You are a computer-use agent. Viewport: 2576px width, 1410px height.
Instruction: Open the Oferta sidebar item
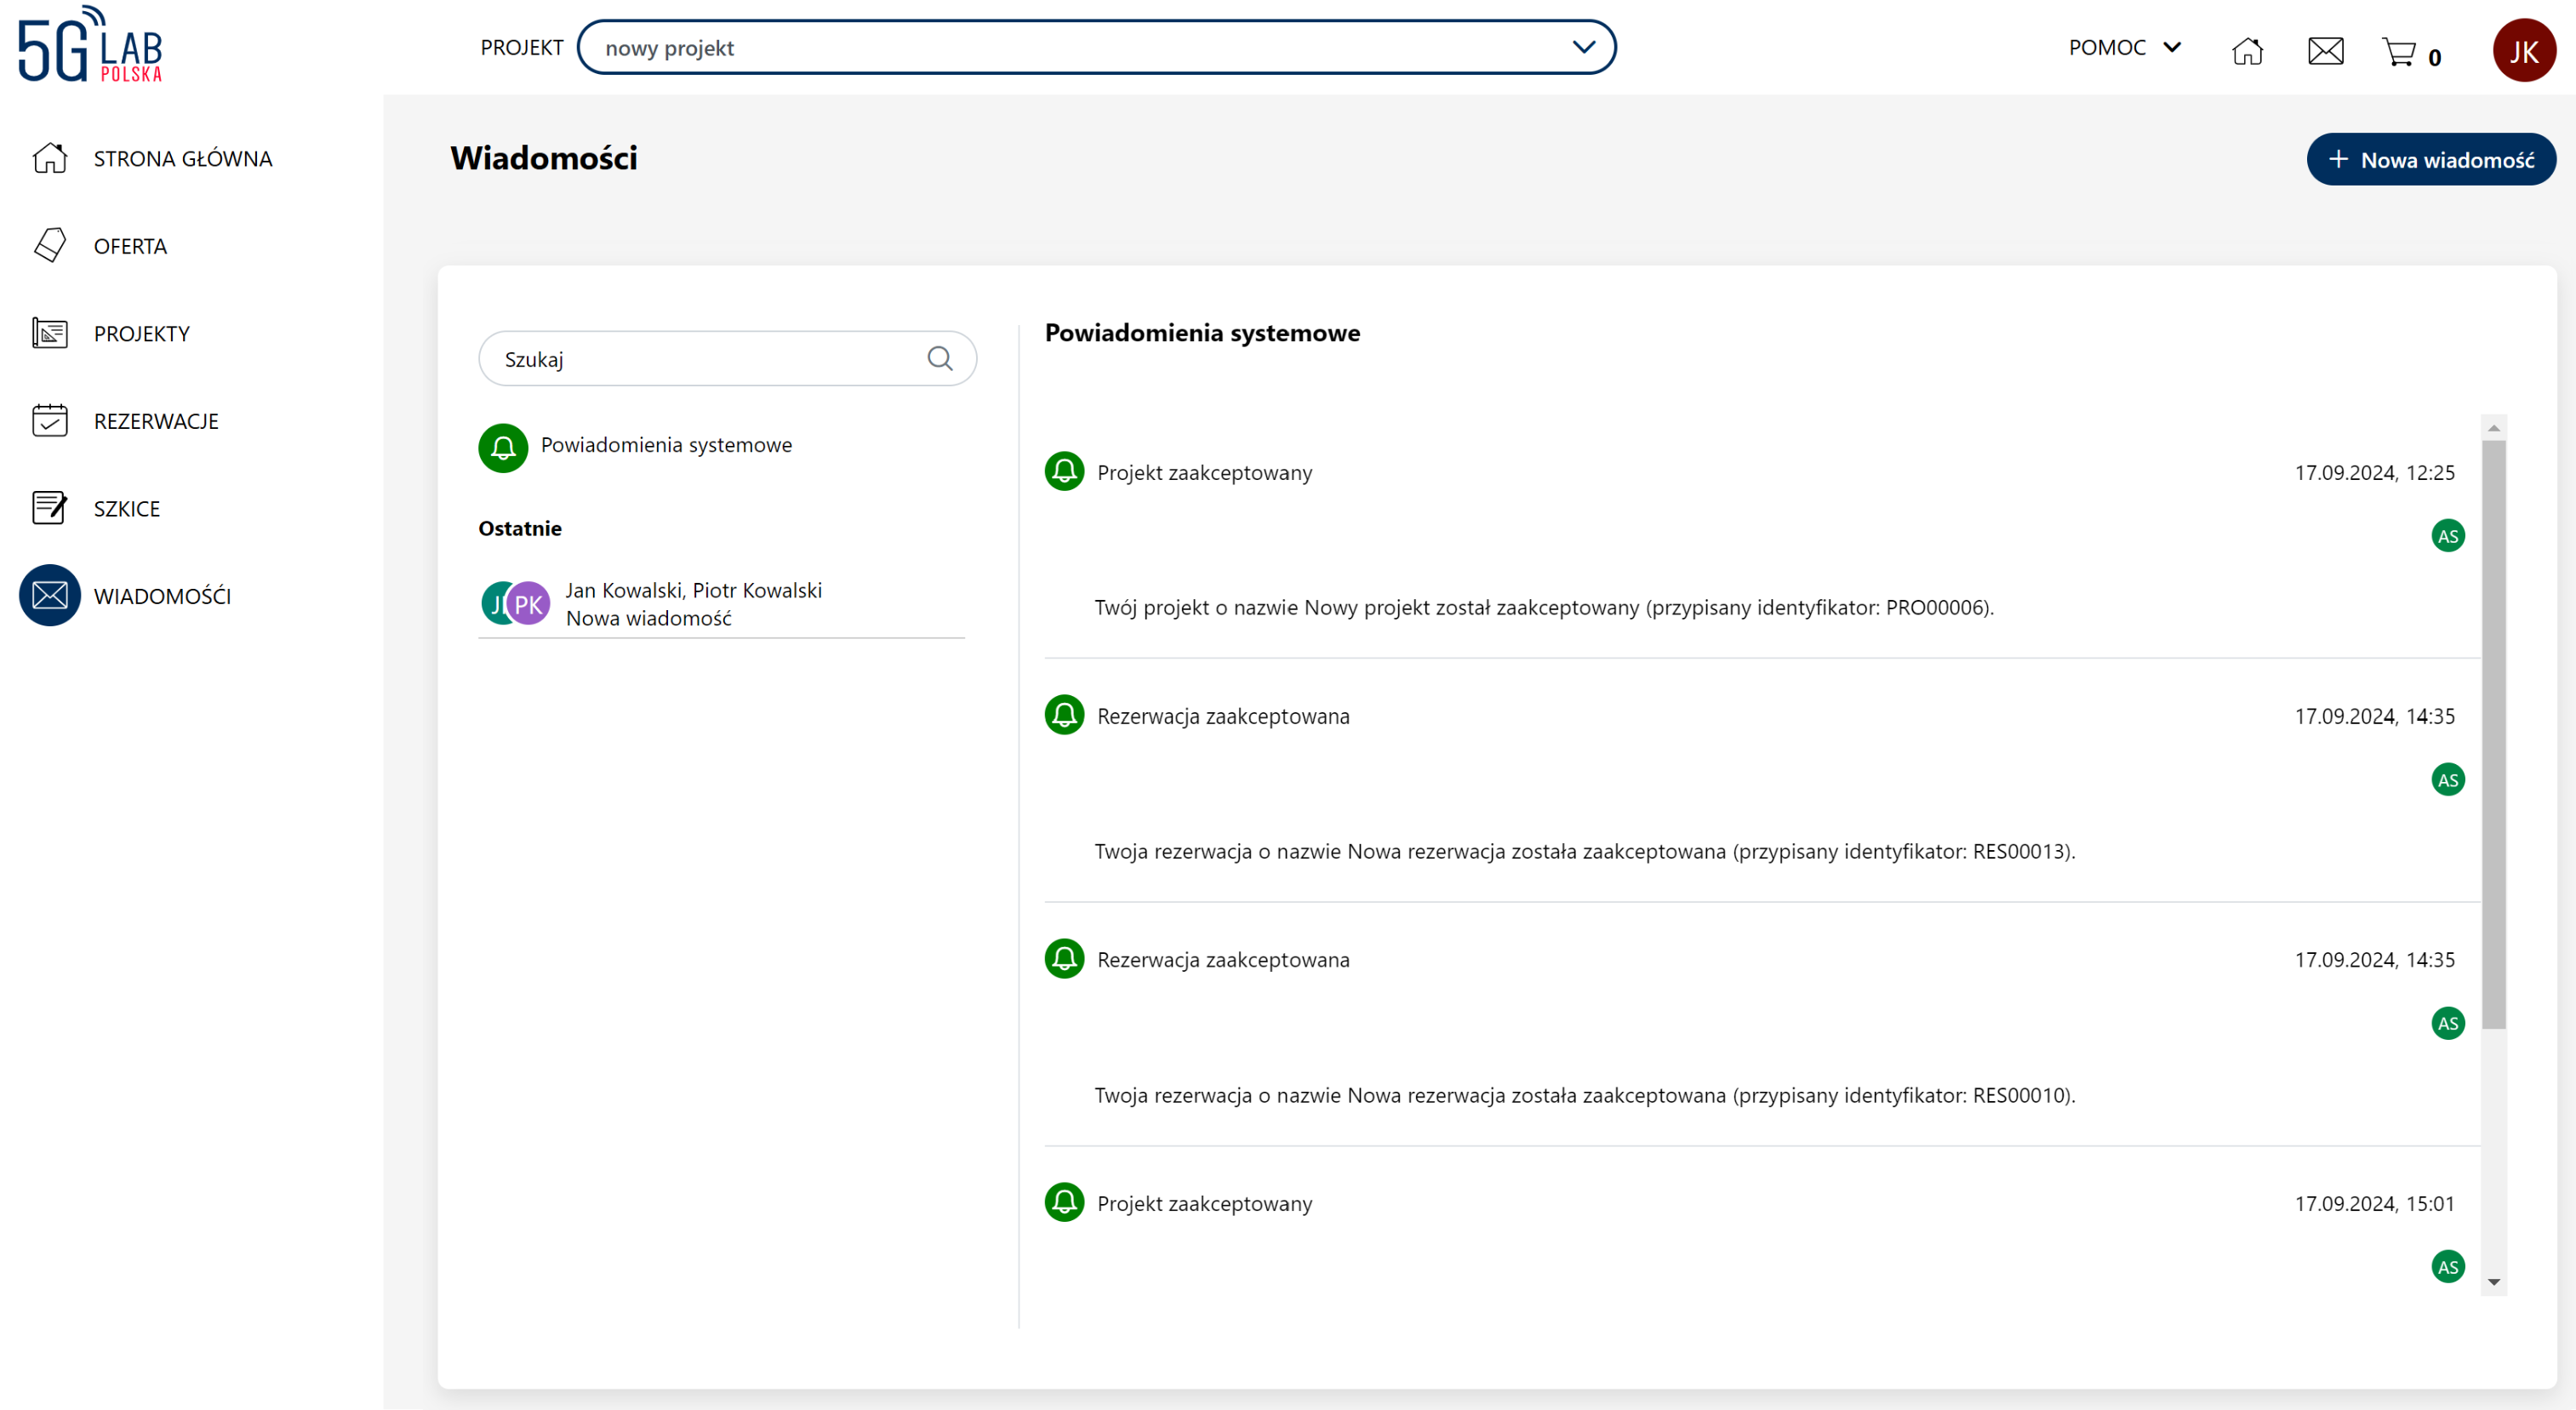130,246
